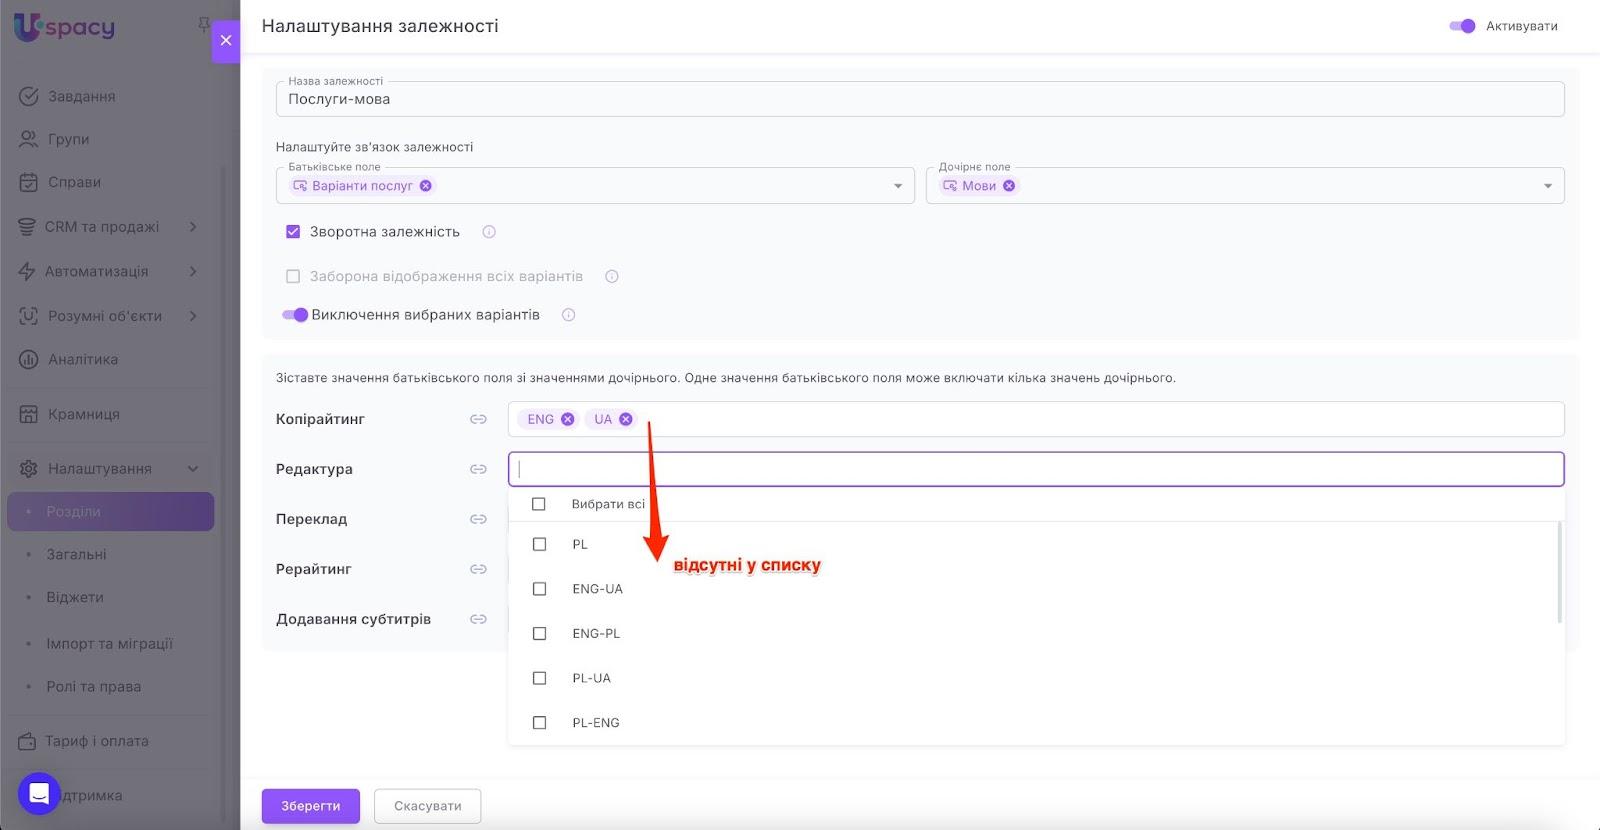The height and width of the screenshot is (830, 1600).
Task: Show info for Зворотна залежність
Action: [x=489, y=232]
